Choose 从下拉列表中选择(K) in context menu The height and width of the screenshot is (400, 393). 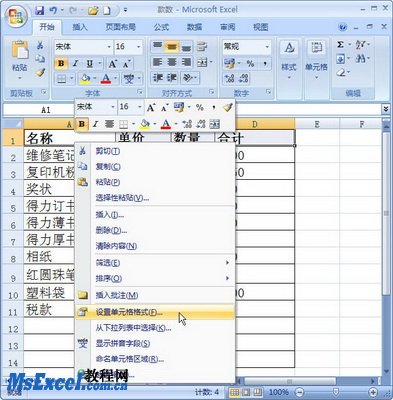point(155,328)
